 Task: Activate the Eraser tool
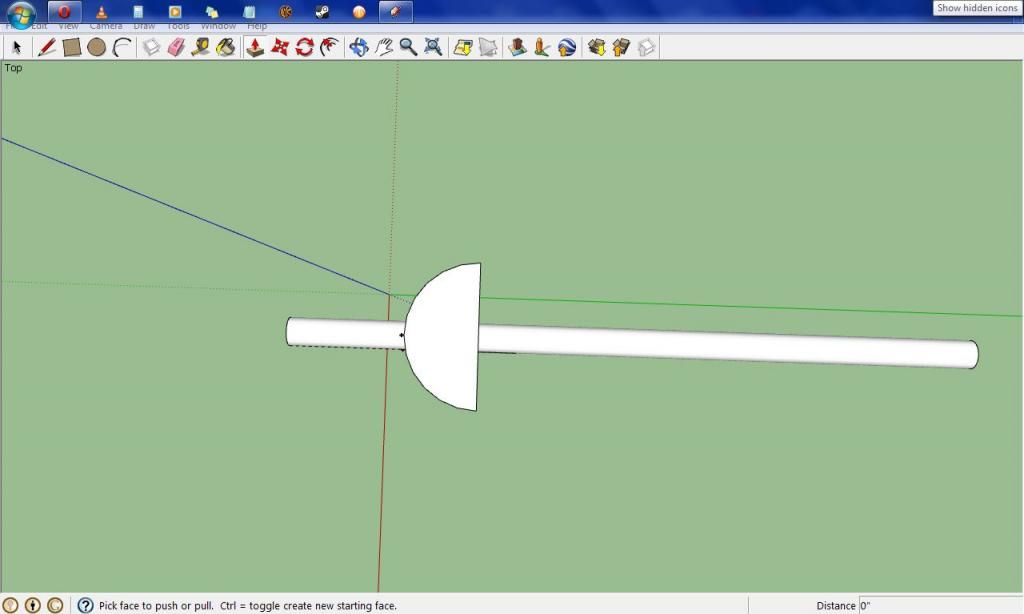click(x=176, y=47)
